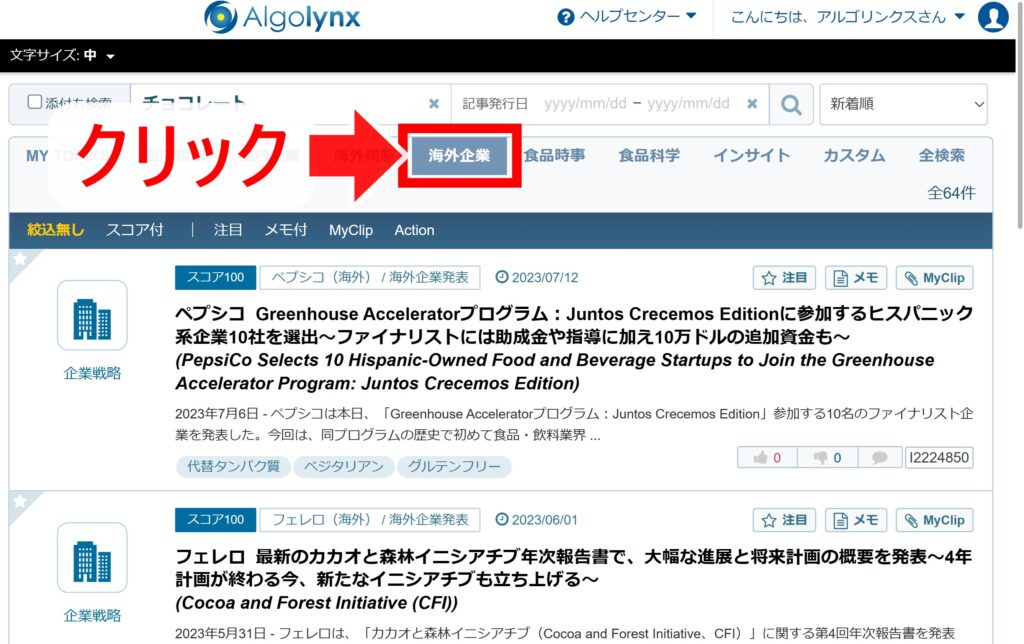The image size is (1024, 644).
Task: Select the 海外企業 tab
Action: coord(459,156)
